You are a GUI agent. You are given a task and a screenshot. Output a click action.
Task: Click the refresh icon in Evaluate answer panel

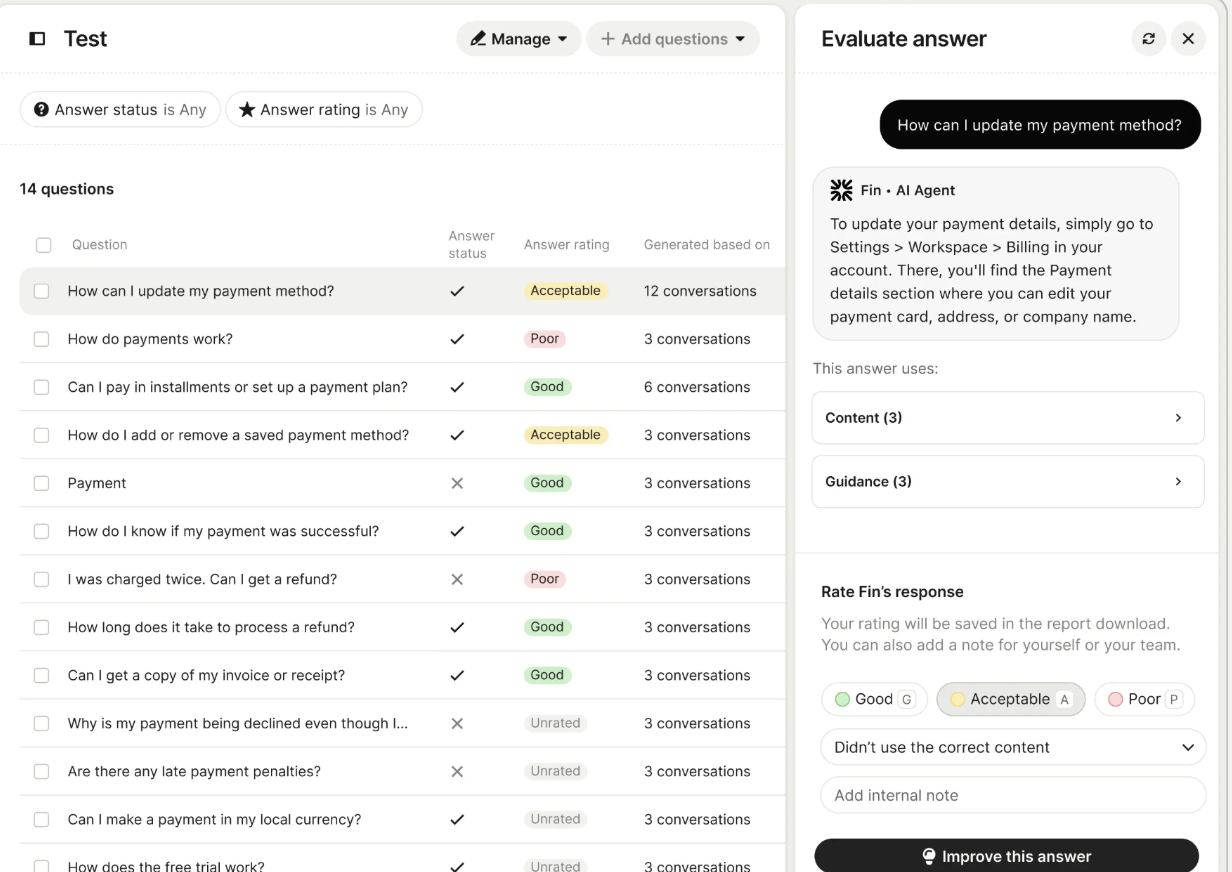1148,39
